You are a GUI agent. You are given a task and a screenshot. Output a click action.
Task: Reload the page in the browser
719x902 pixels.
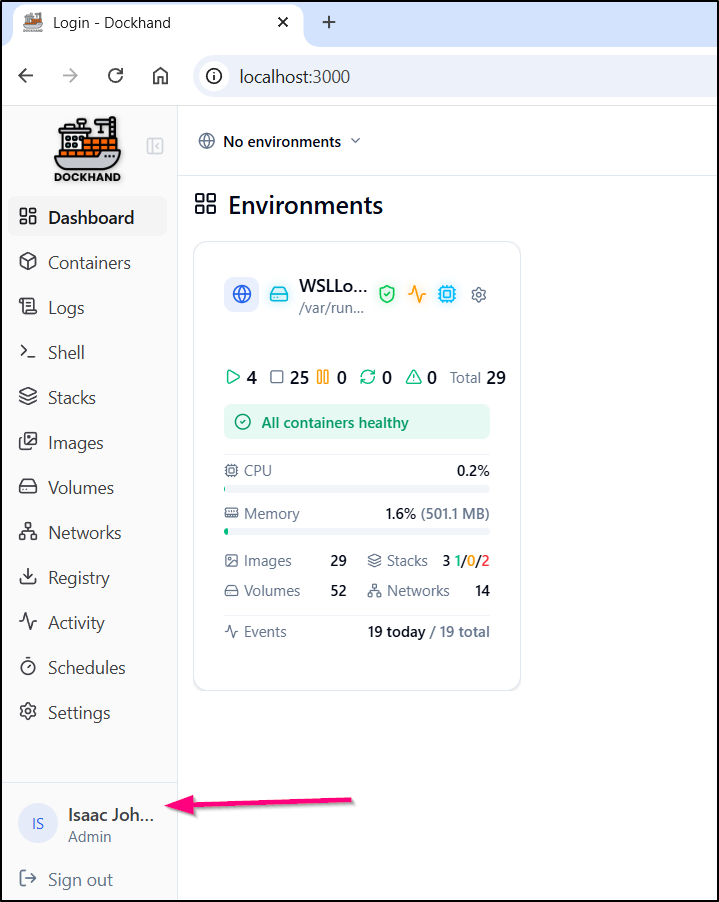point(116,76)
